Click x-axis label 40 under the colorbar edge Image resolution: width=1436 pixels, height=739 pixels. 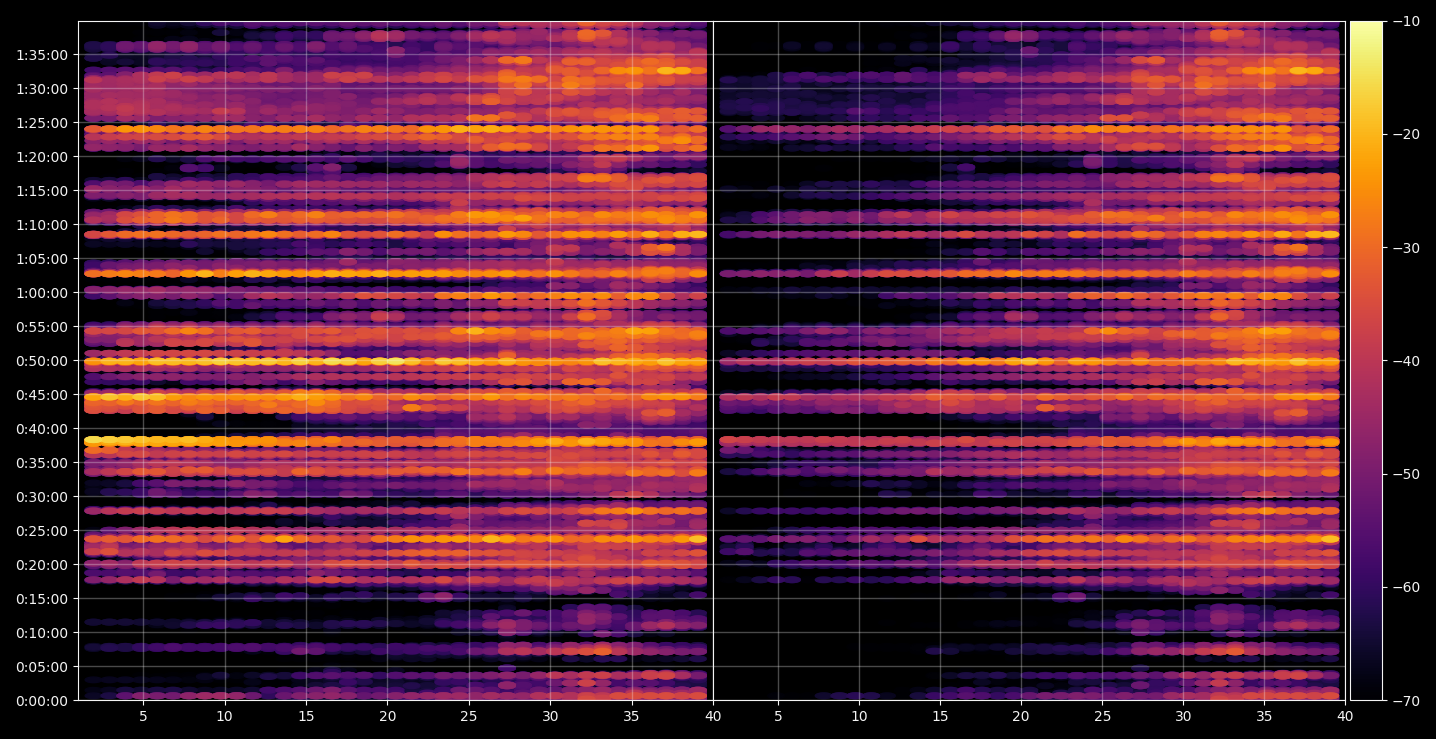[1346, 716]
